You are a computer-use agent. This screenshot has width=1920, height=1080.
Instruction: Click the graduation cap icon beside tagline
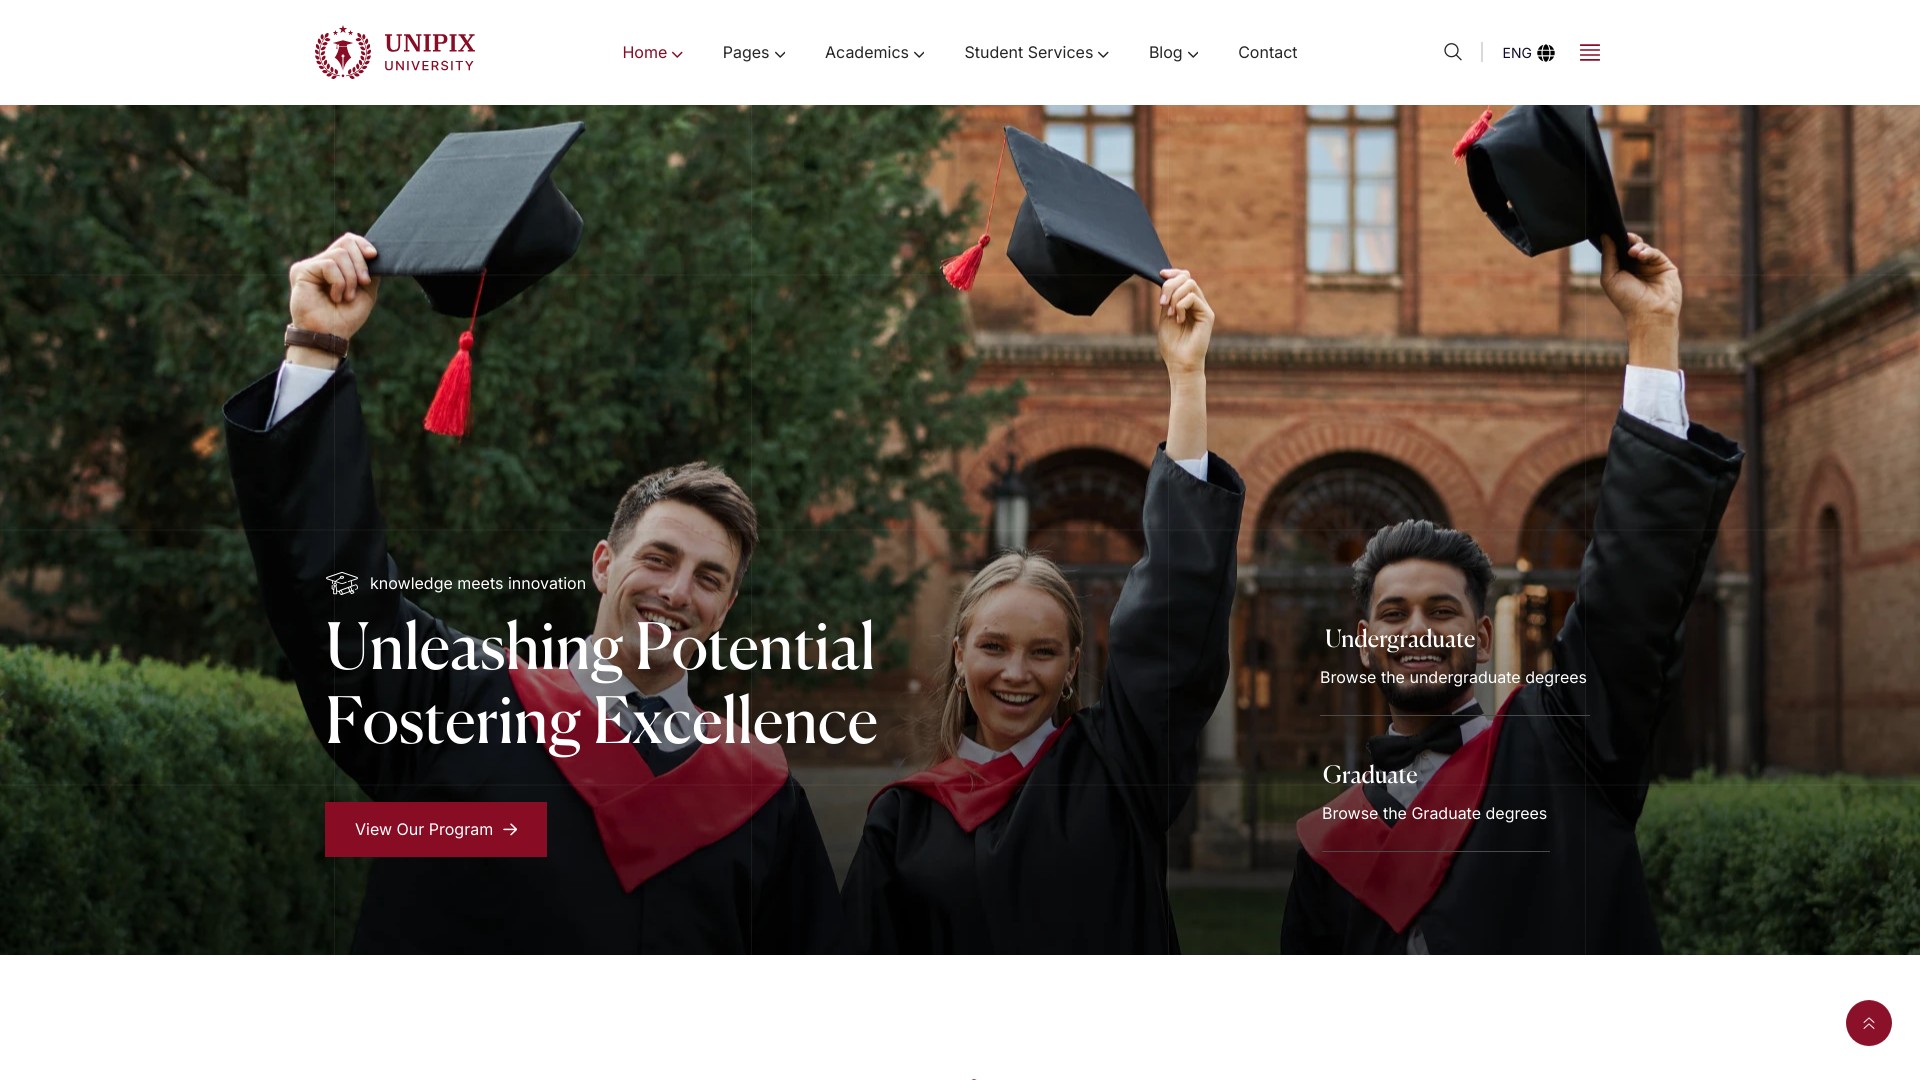342,583
